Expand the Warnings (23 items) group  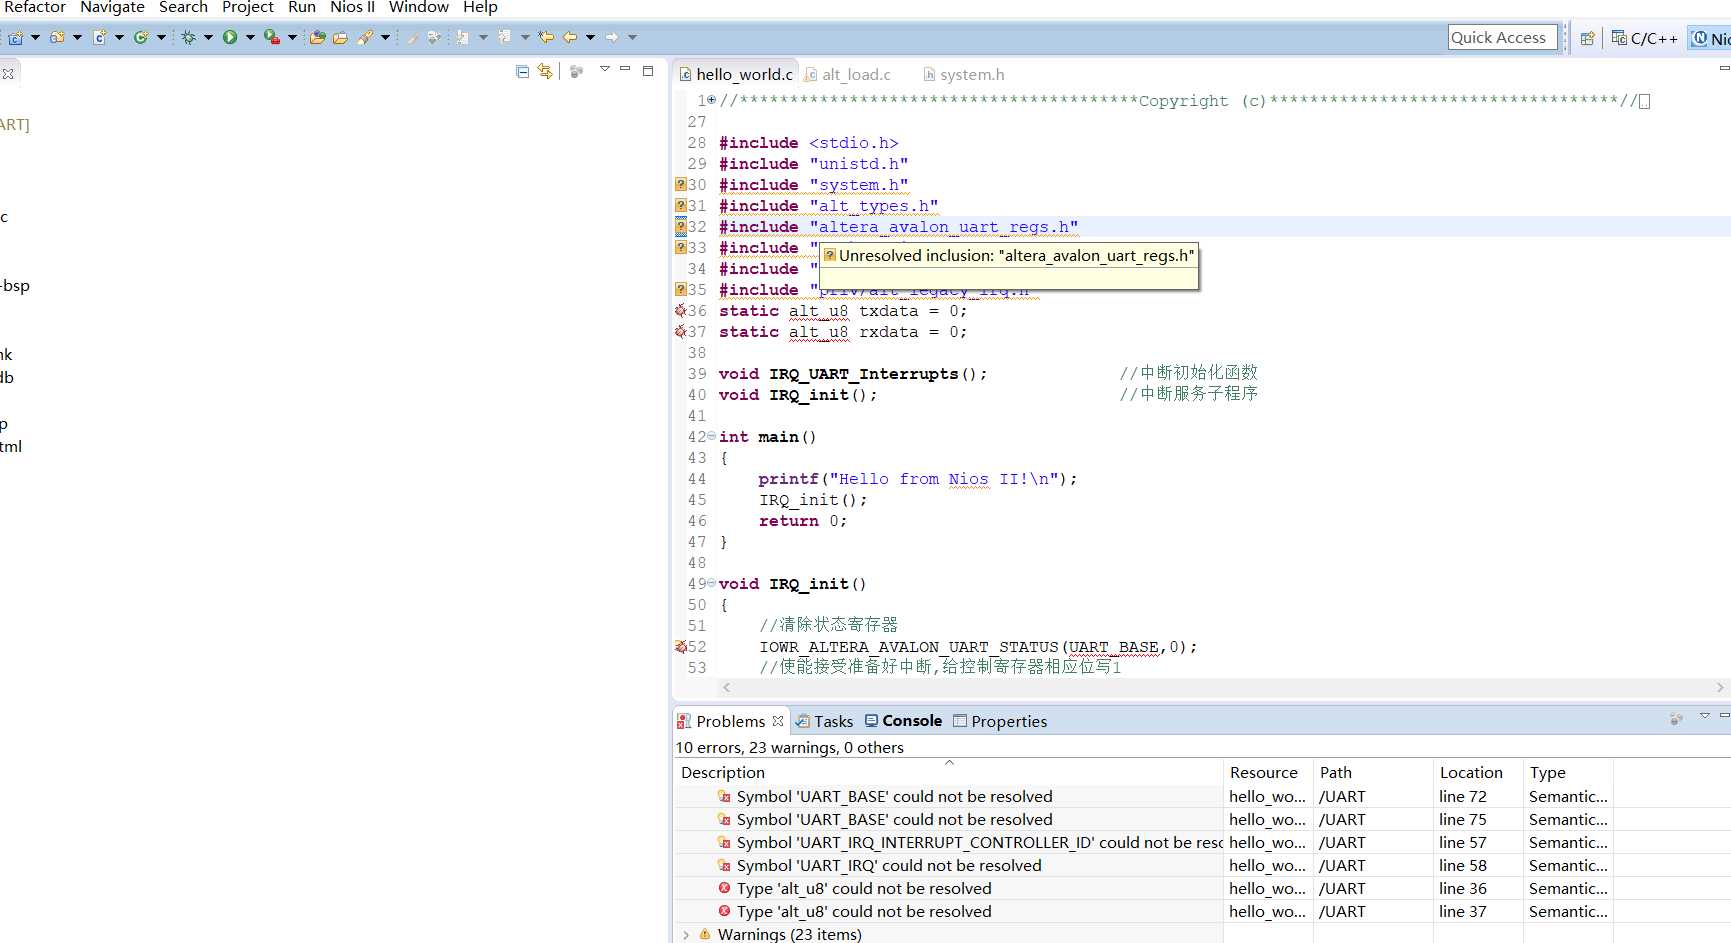coord(686,935)
